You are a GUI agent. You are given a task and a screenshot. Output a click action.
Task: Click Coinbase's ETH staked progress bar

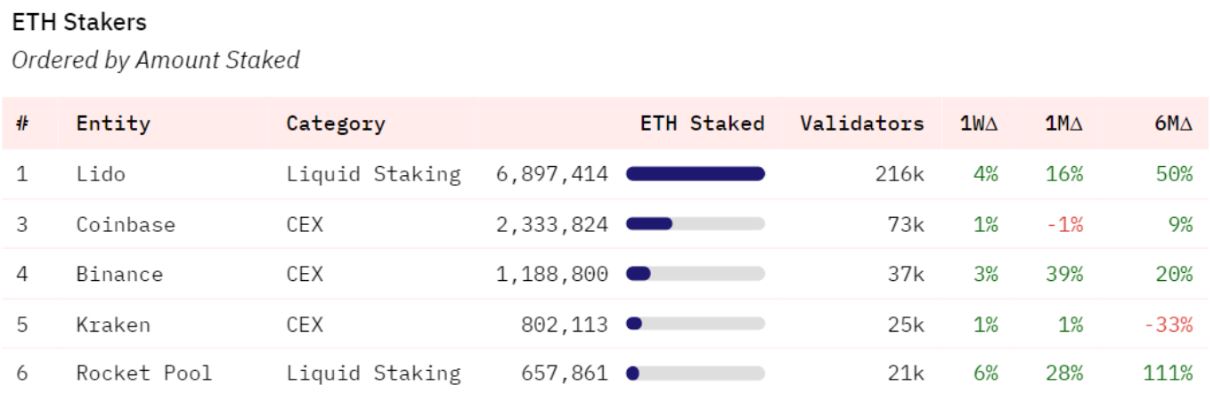pos(695,224)
